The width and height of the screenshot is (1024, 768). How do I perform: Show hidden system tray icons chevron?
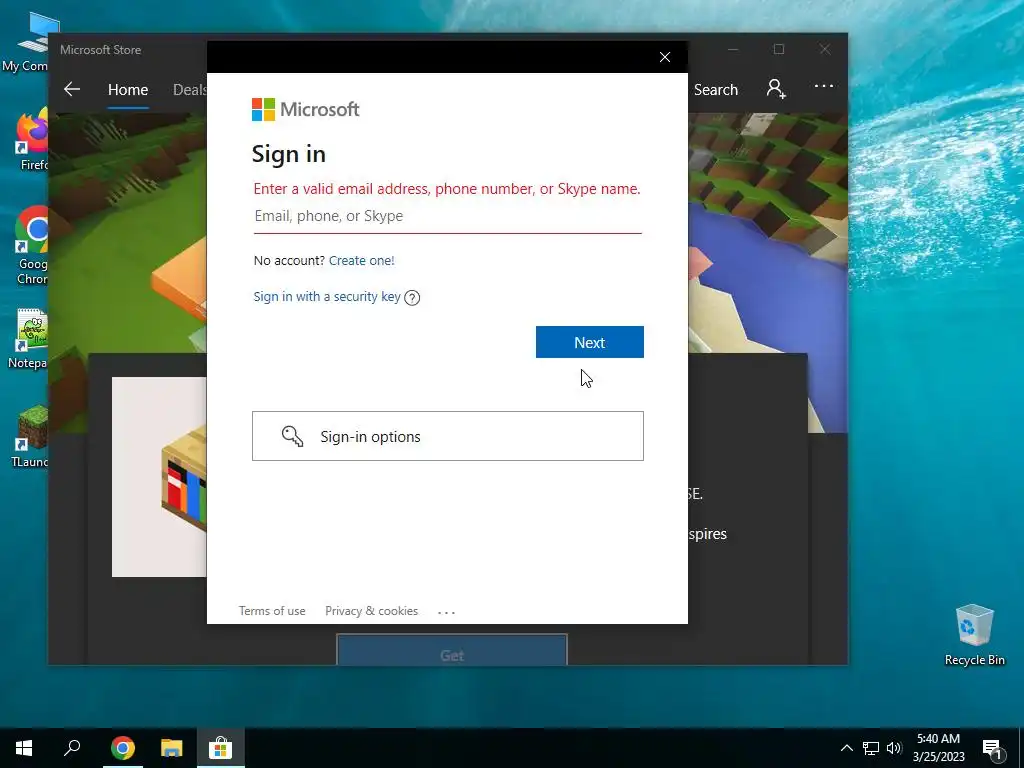[x=846, y=748]
